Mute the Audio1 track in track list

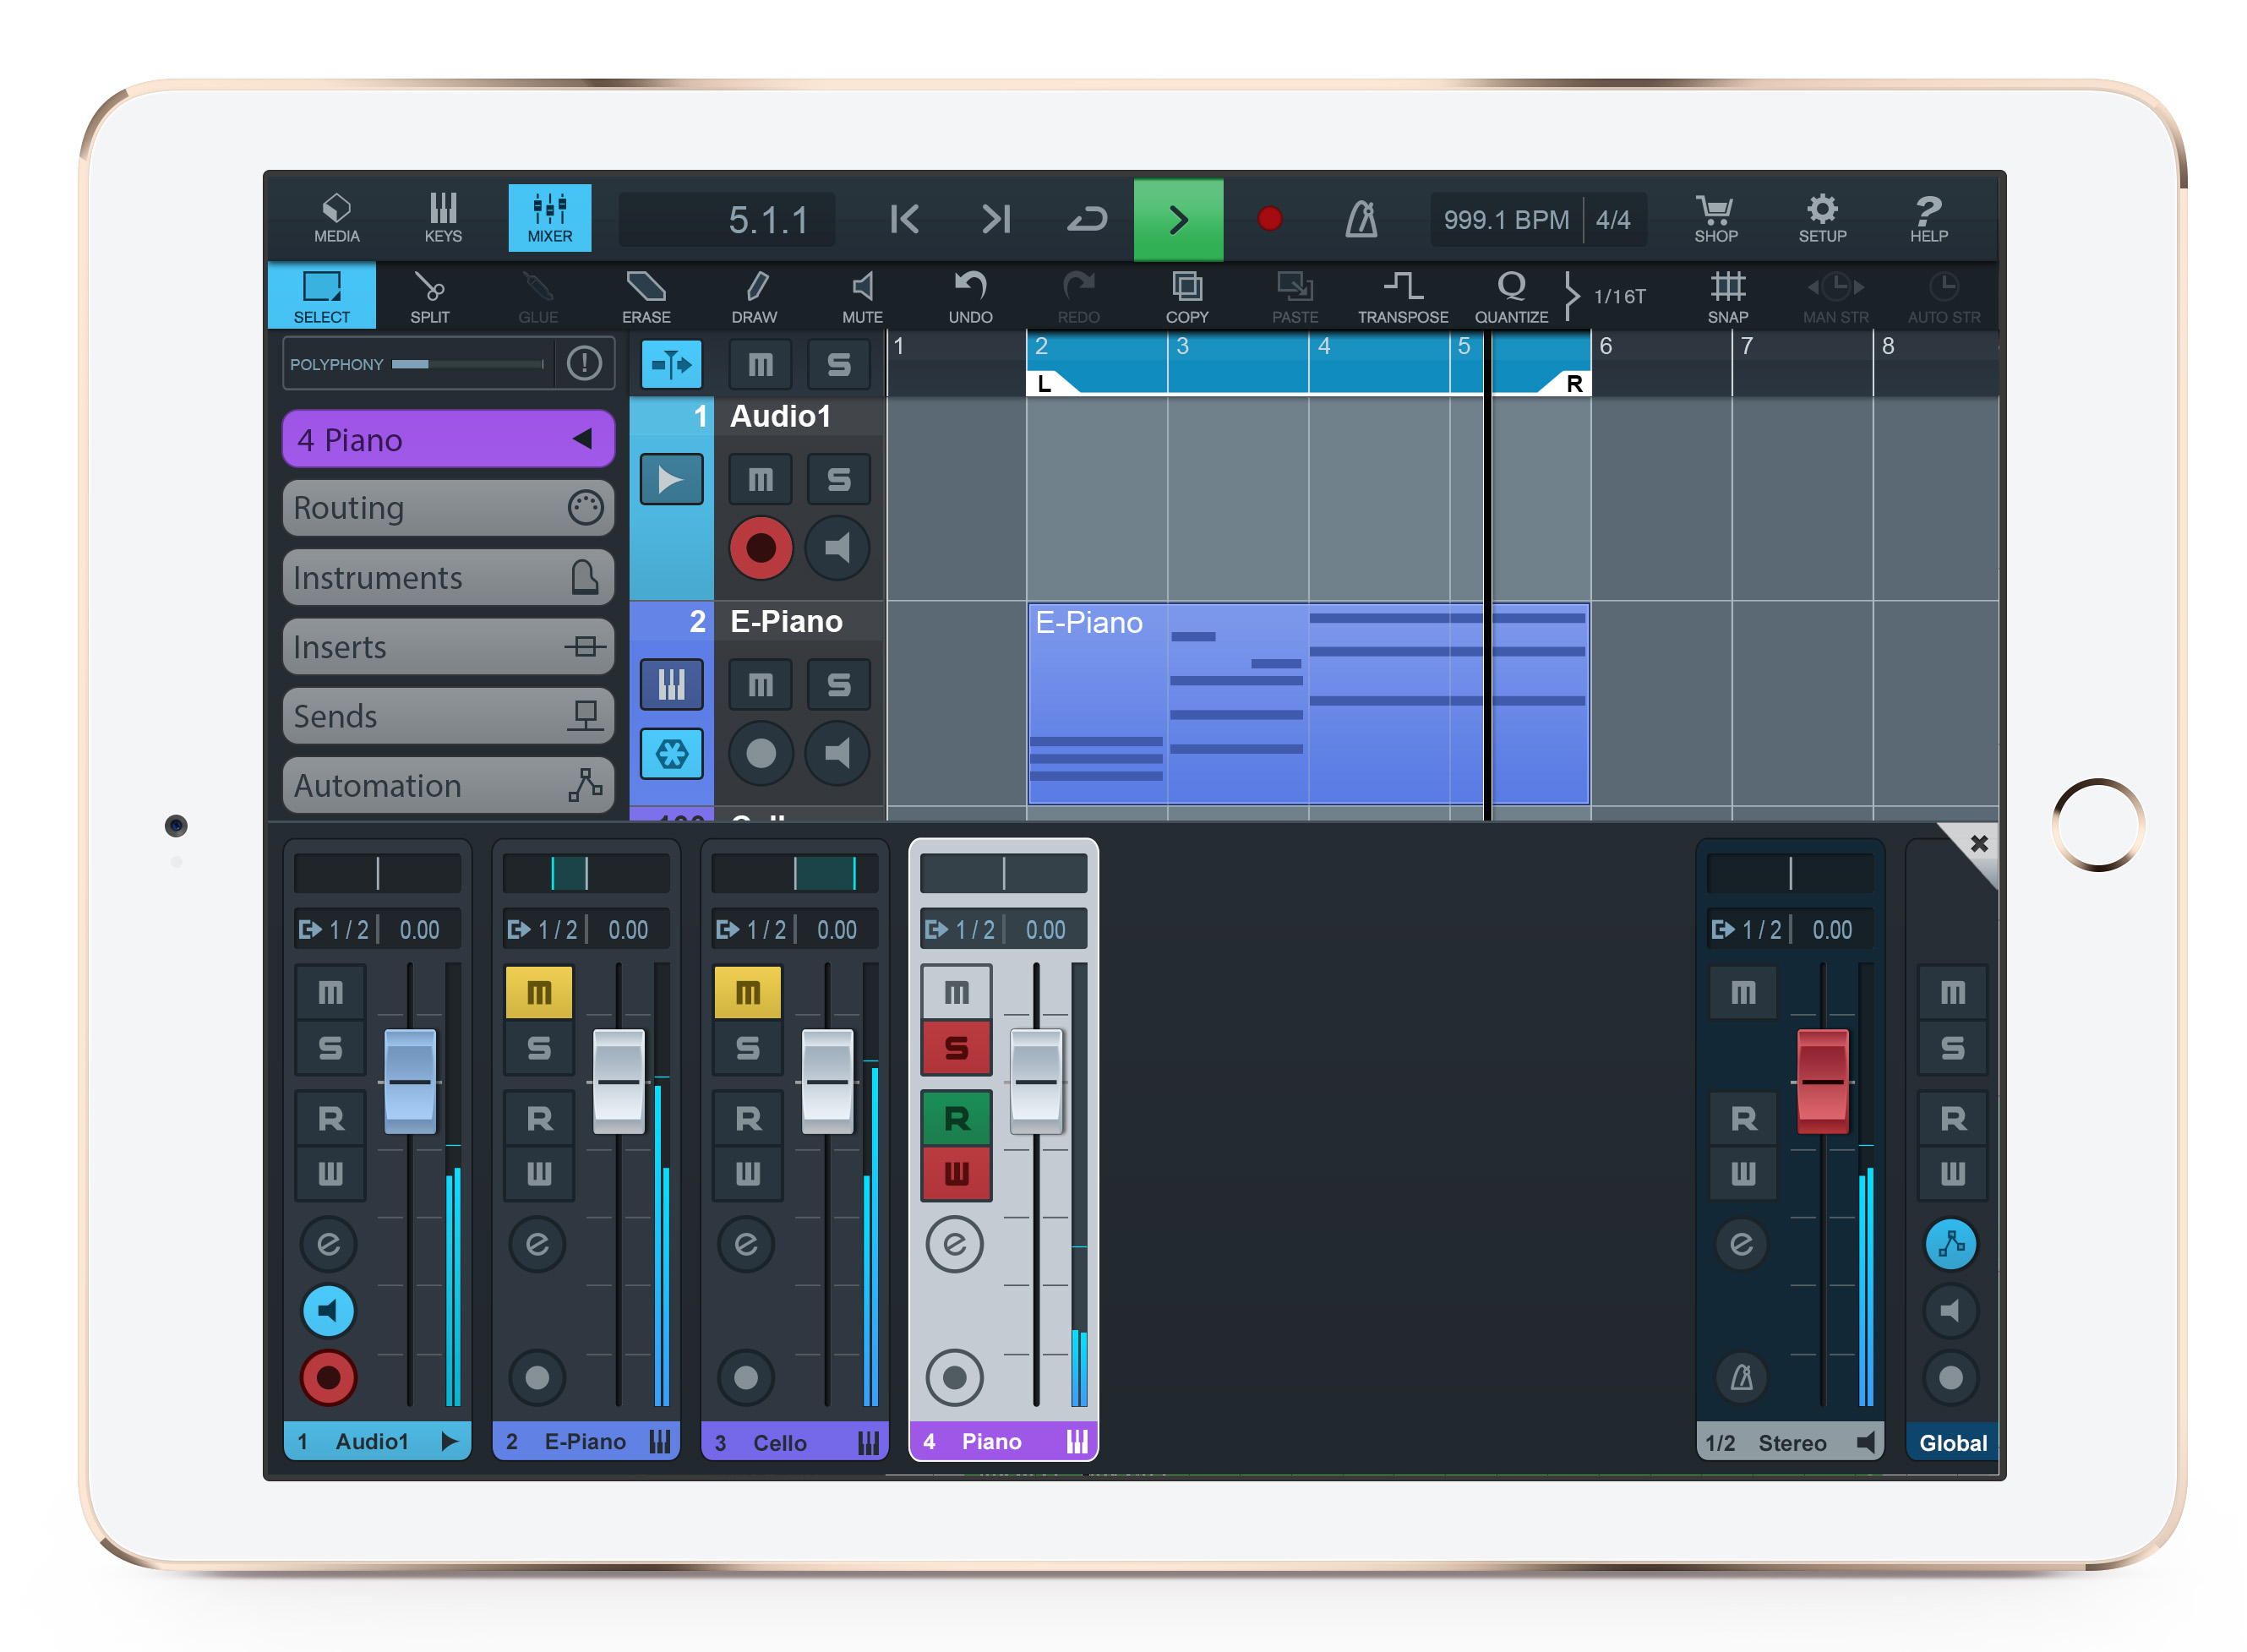(x=760, y=480)
